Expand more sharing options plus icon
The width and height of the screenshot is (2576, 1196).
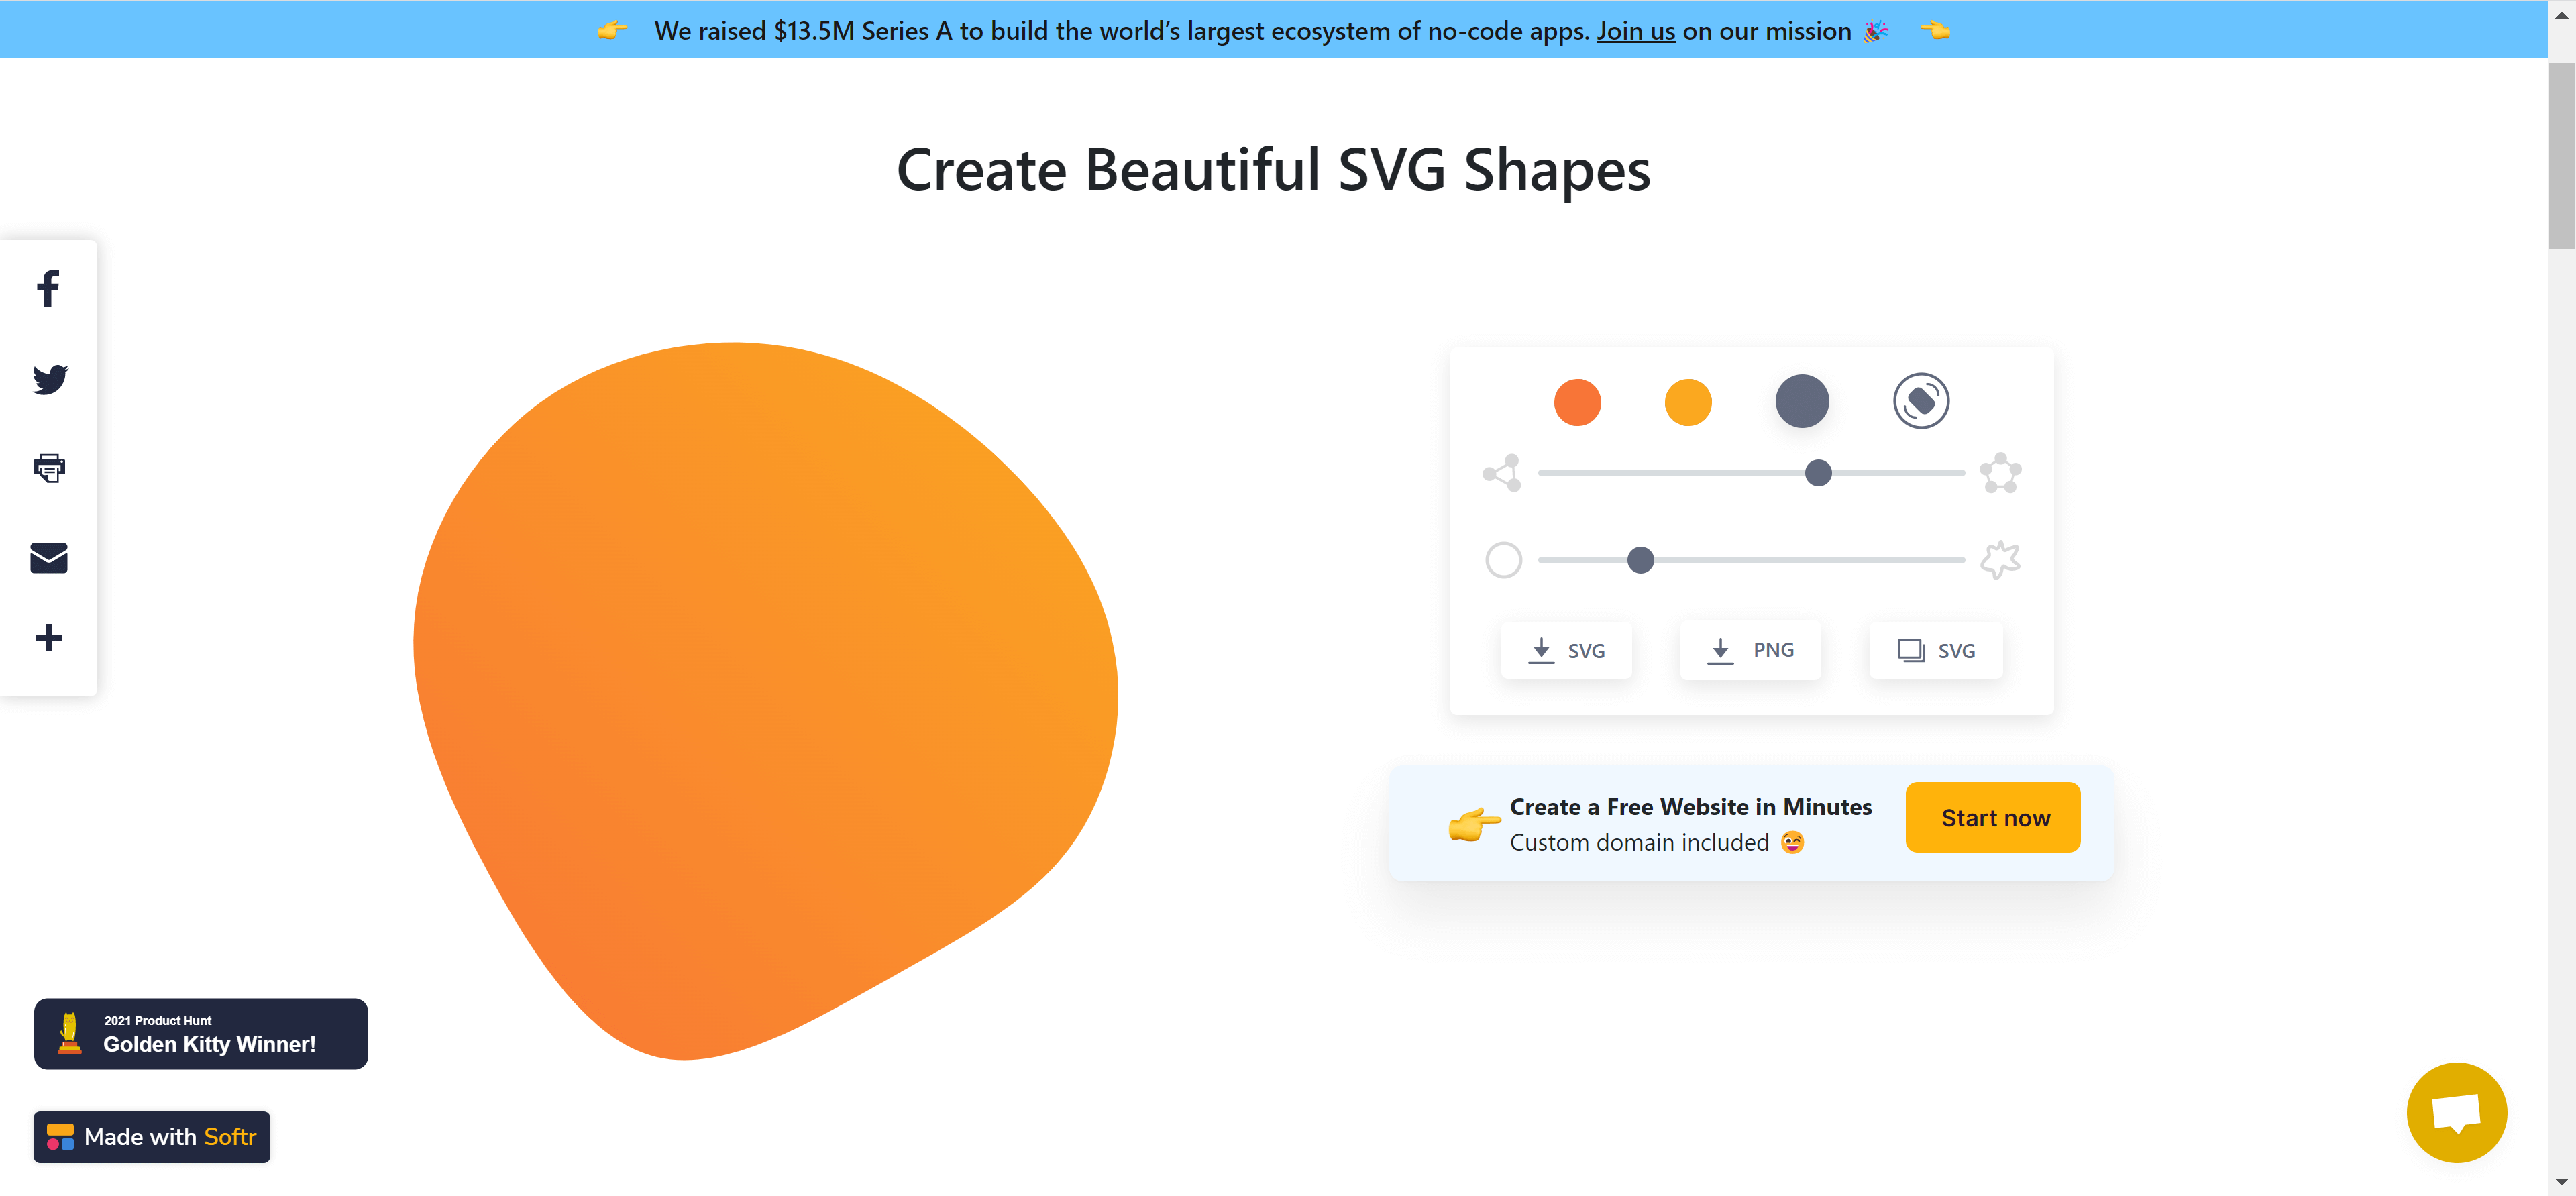49,638
